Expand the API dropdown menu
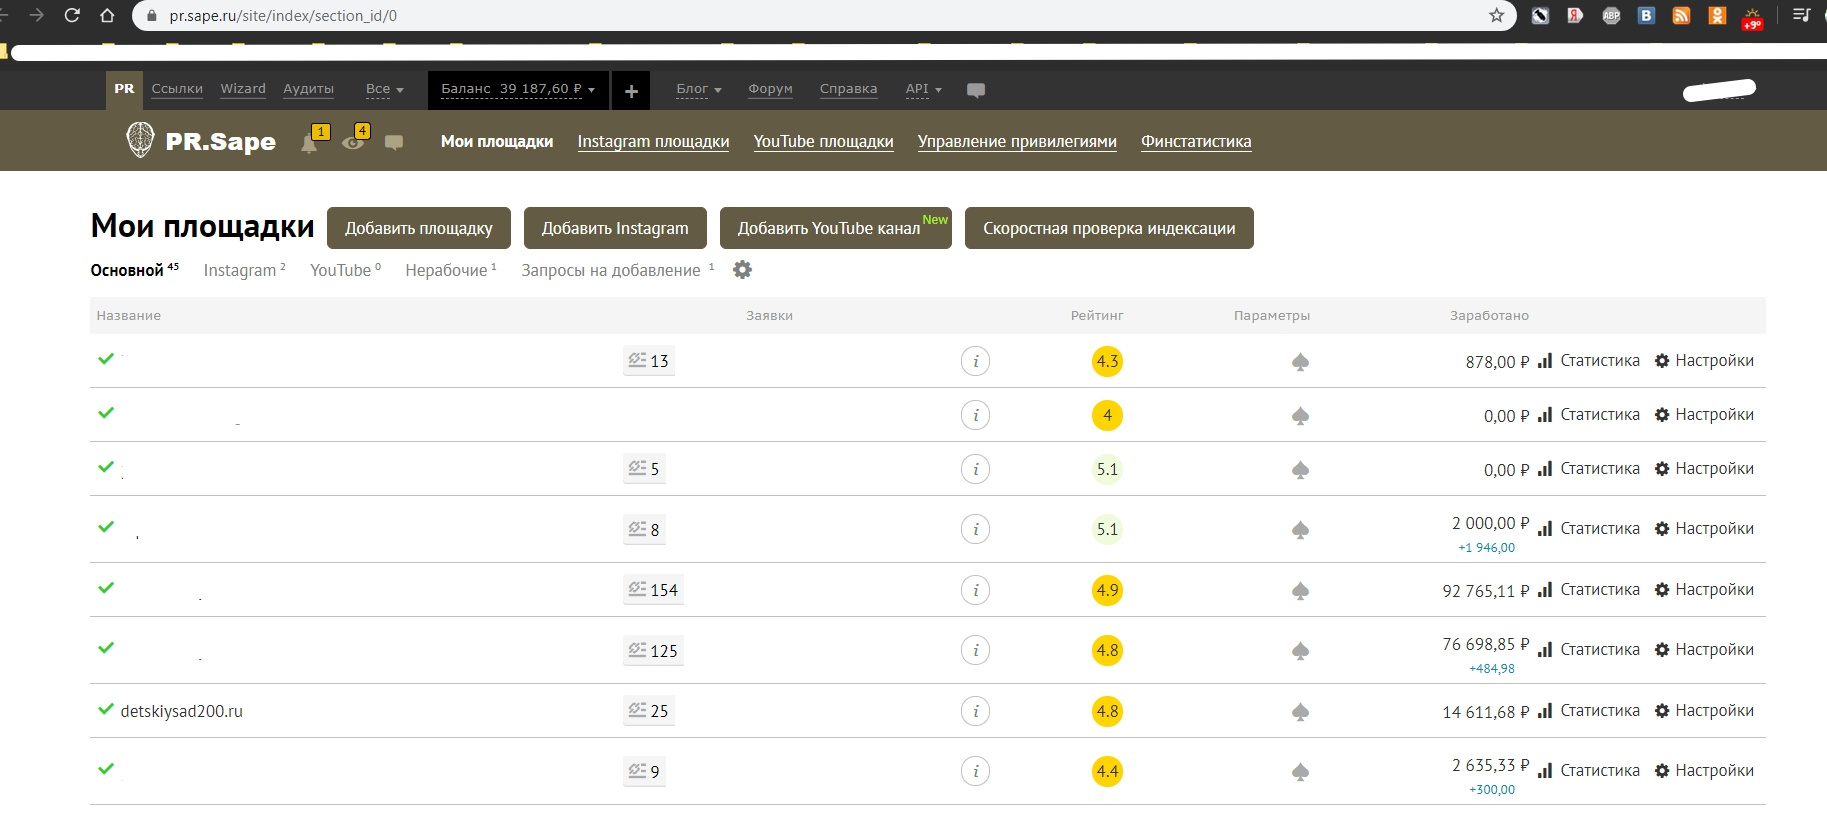1827x823 pixels. point(923,89)
